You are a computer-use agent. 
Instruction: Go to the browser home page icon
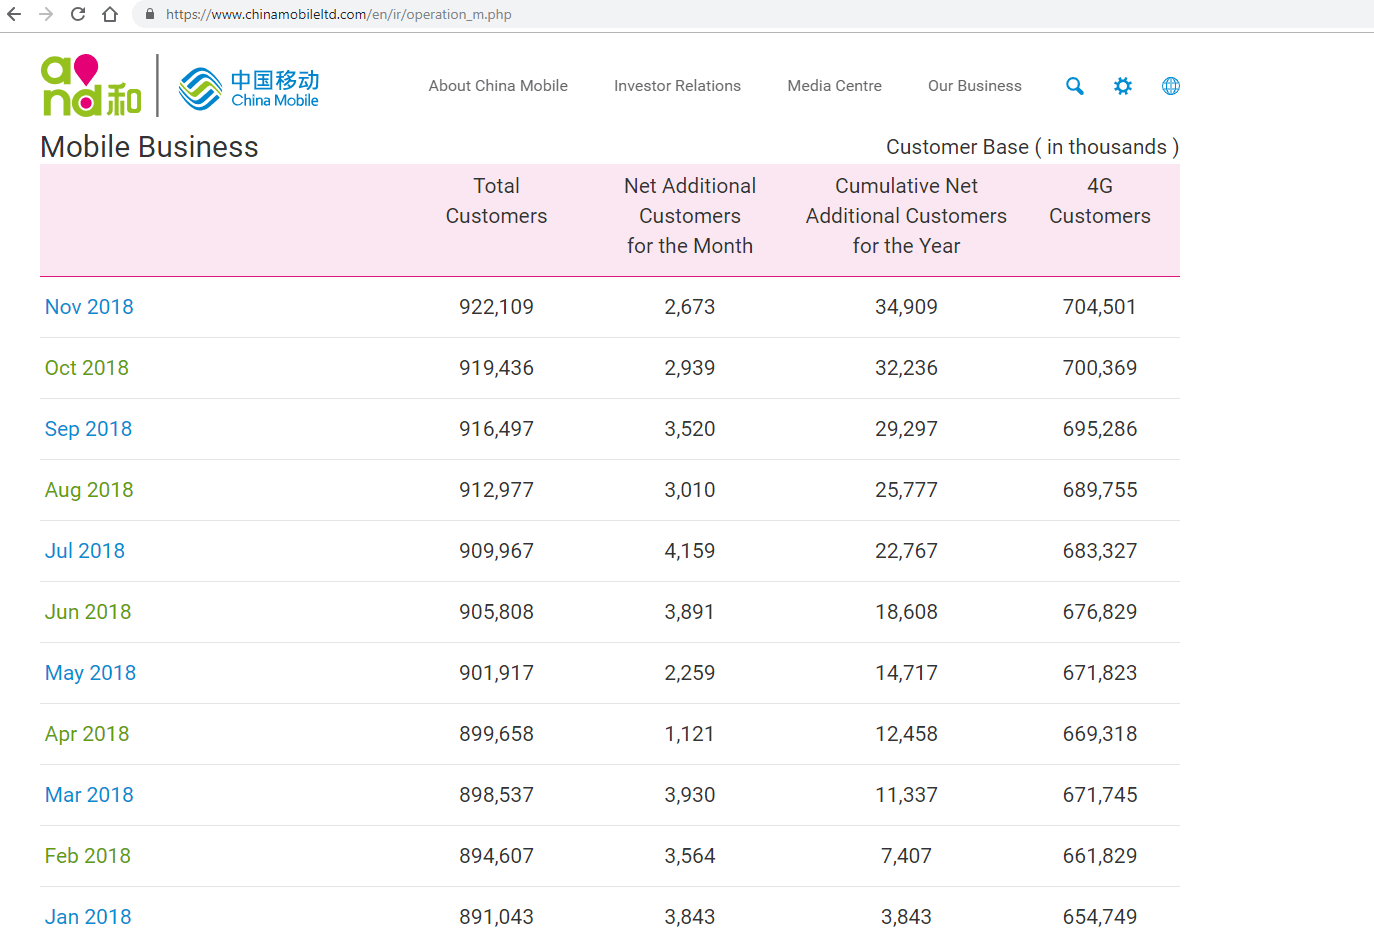pyautogui.click(x=110, y=14)
